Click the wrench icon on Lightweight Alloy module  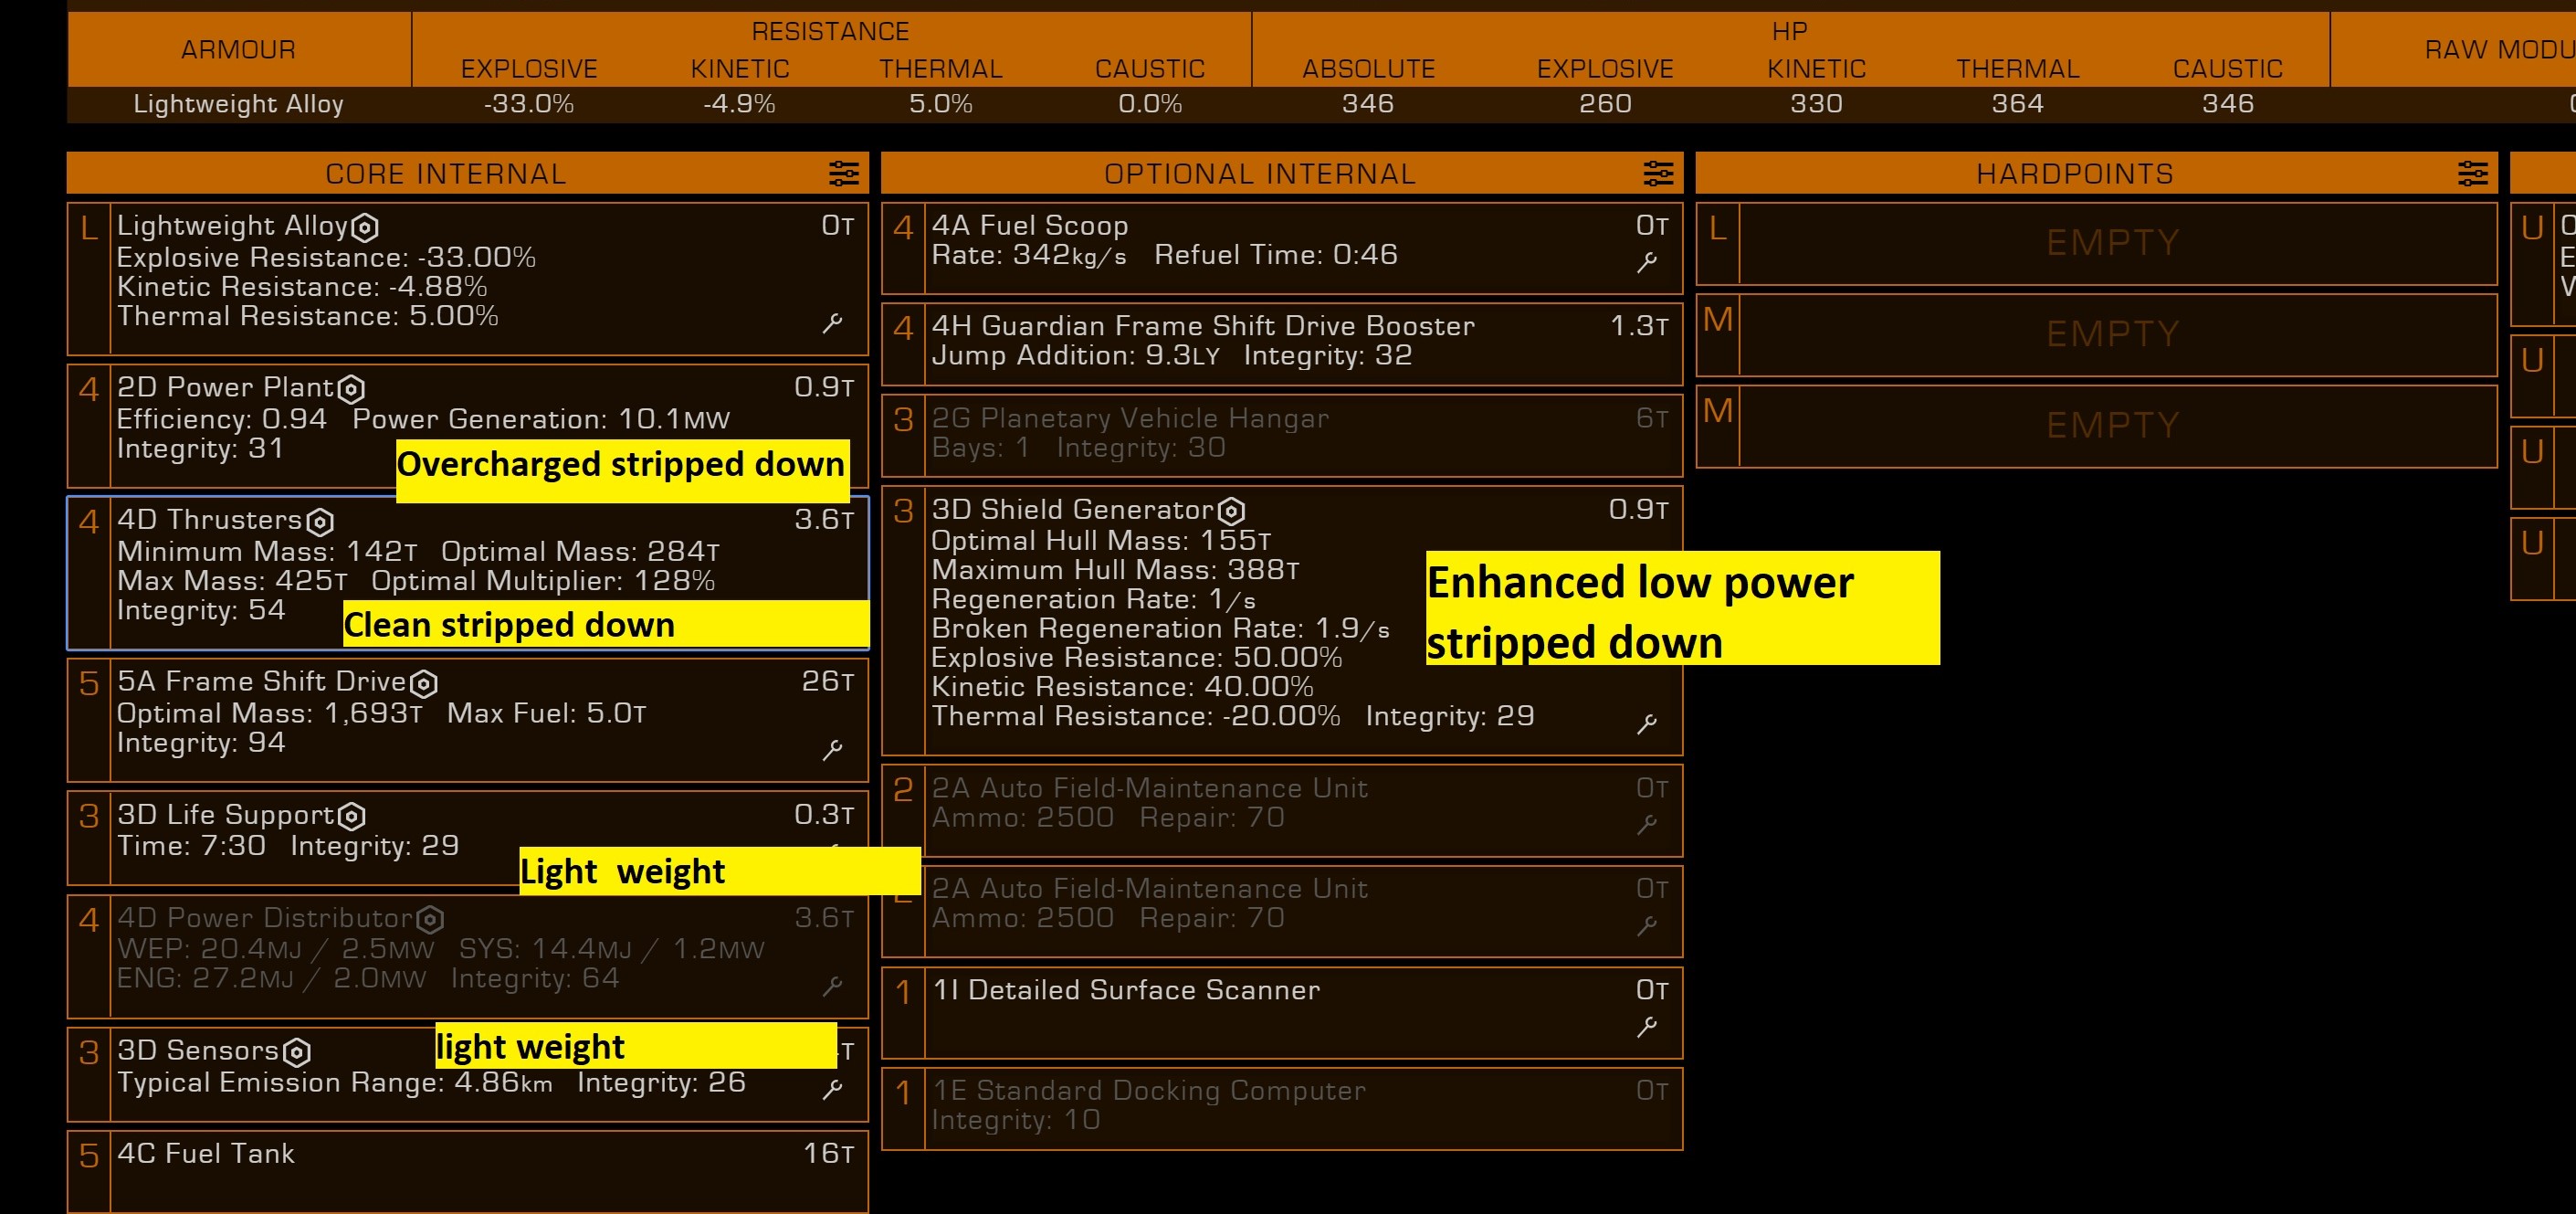(832, 323)
